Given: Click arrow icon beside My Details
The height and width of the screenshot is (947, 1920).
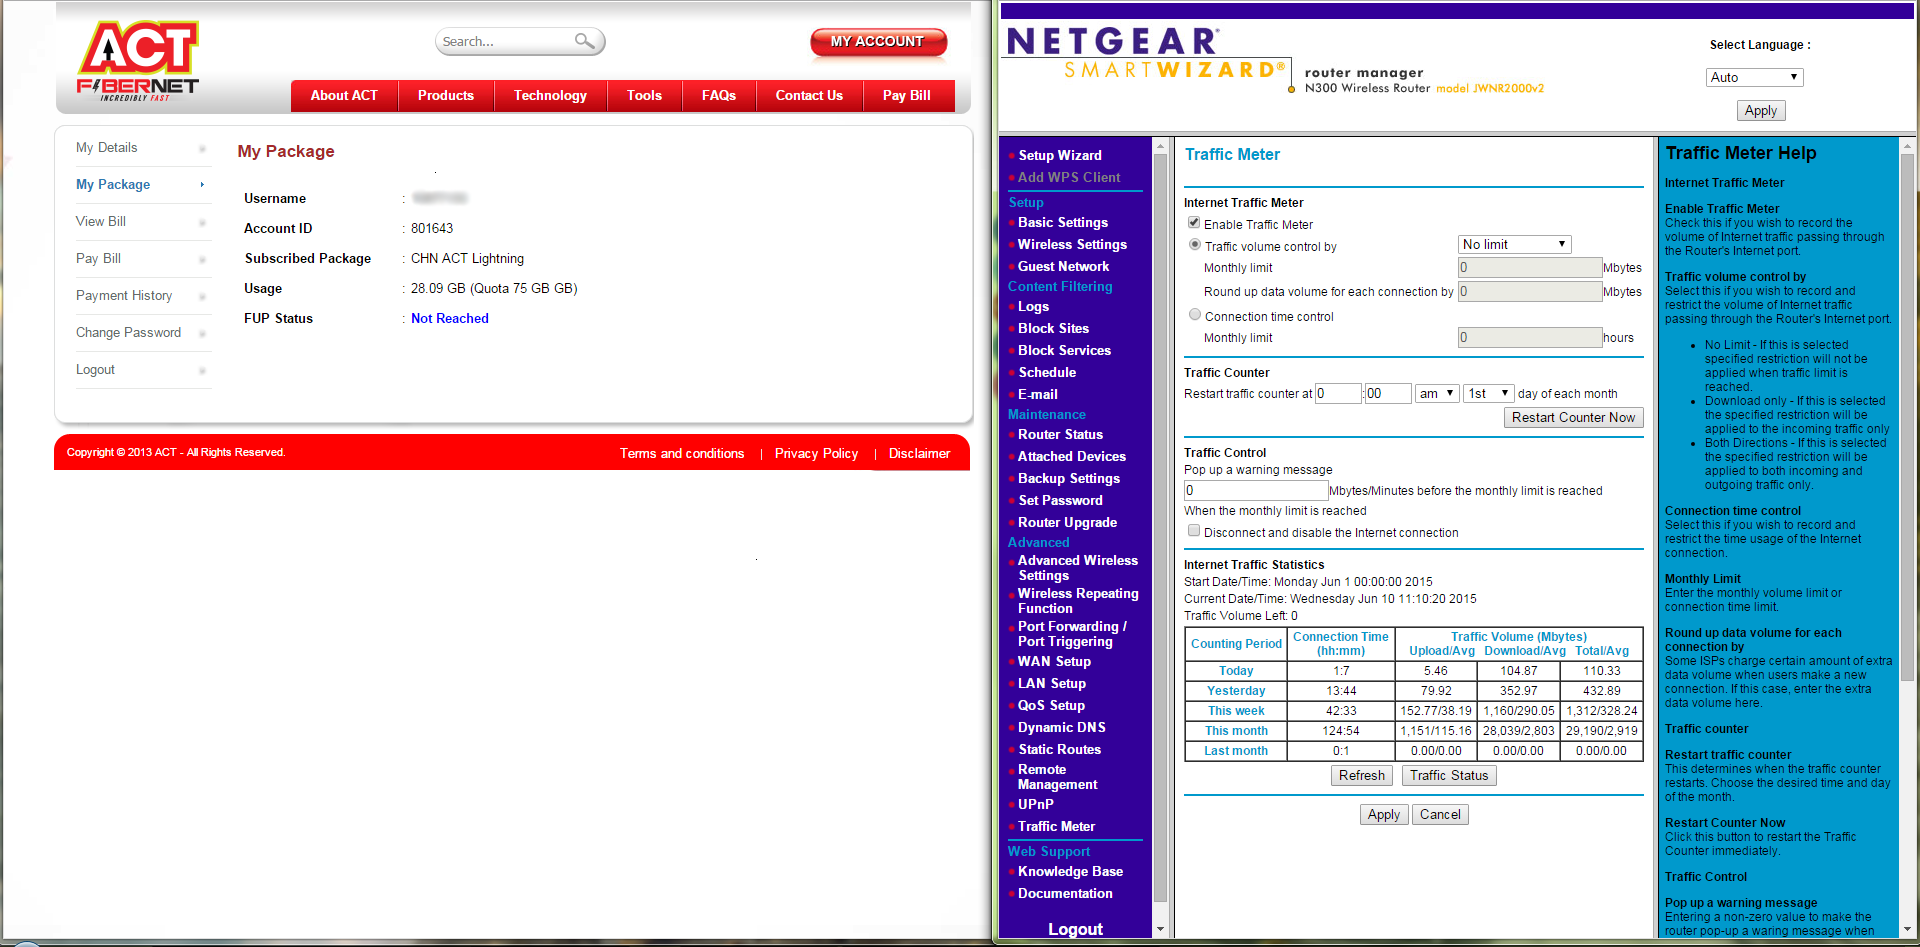Looking at the screenshot, I should [x=202, y=149].
